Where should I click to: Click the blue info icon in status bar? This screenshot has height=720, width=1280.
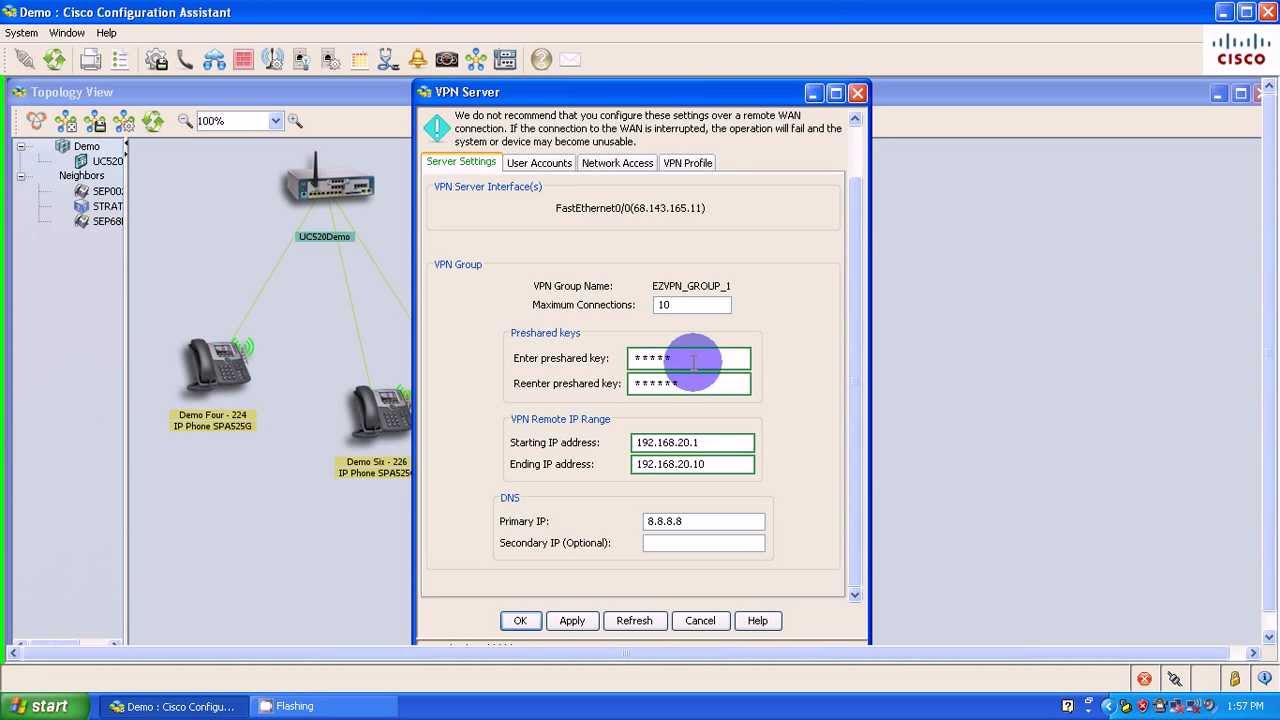tap(1265, 680)
